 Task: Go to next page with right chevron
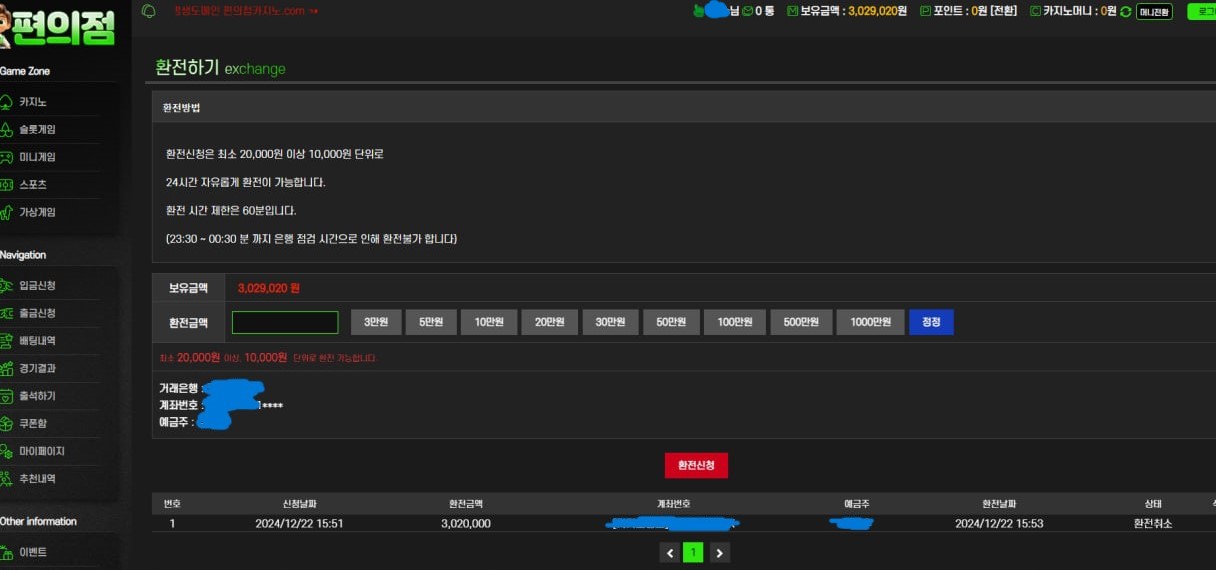tap(719, 552)
